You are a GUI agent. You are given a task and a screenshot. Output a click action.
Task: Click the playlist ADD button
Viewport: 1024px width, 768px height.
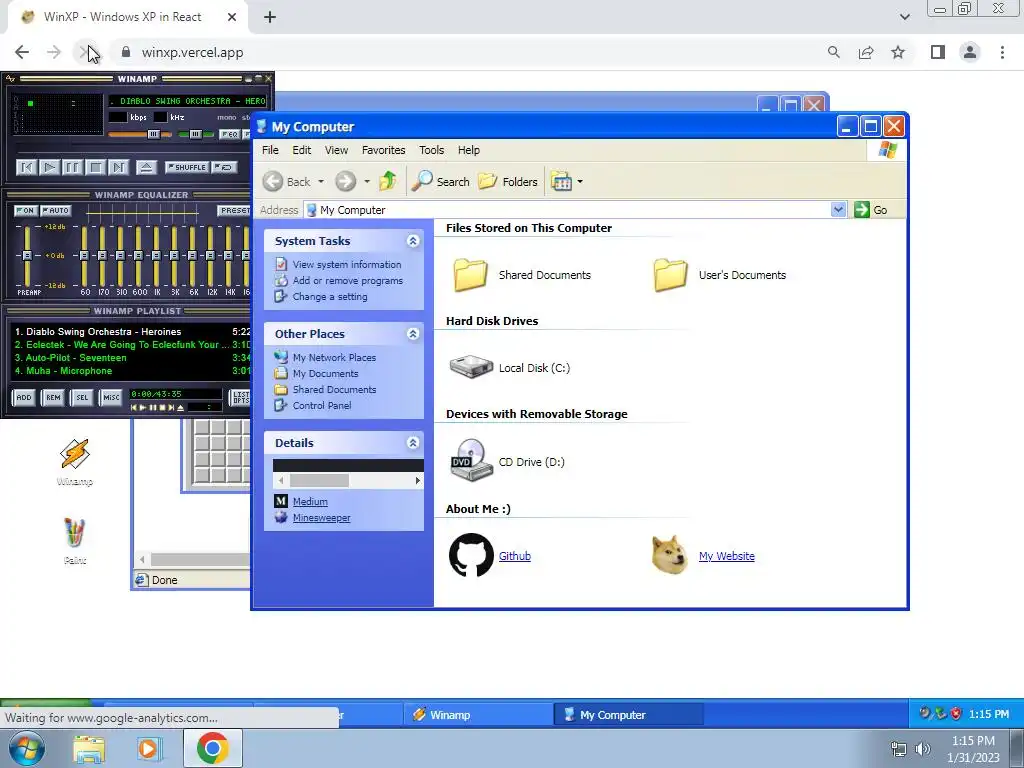pyautogui.click(x=24, y=397)
